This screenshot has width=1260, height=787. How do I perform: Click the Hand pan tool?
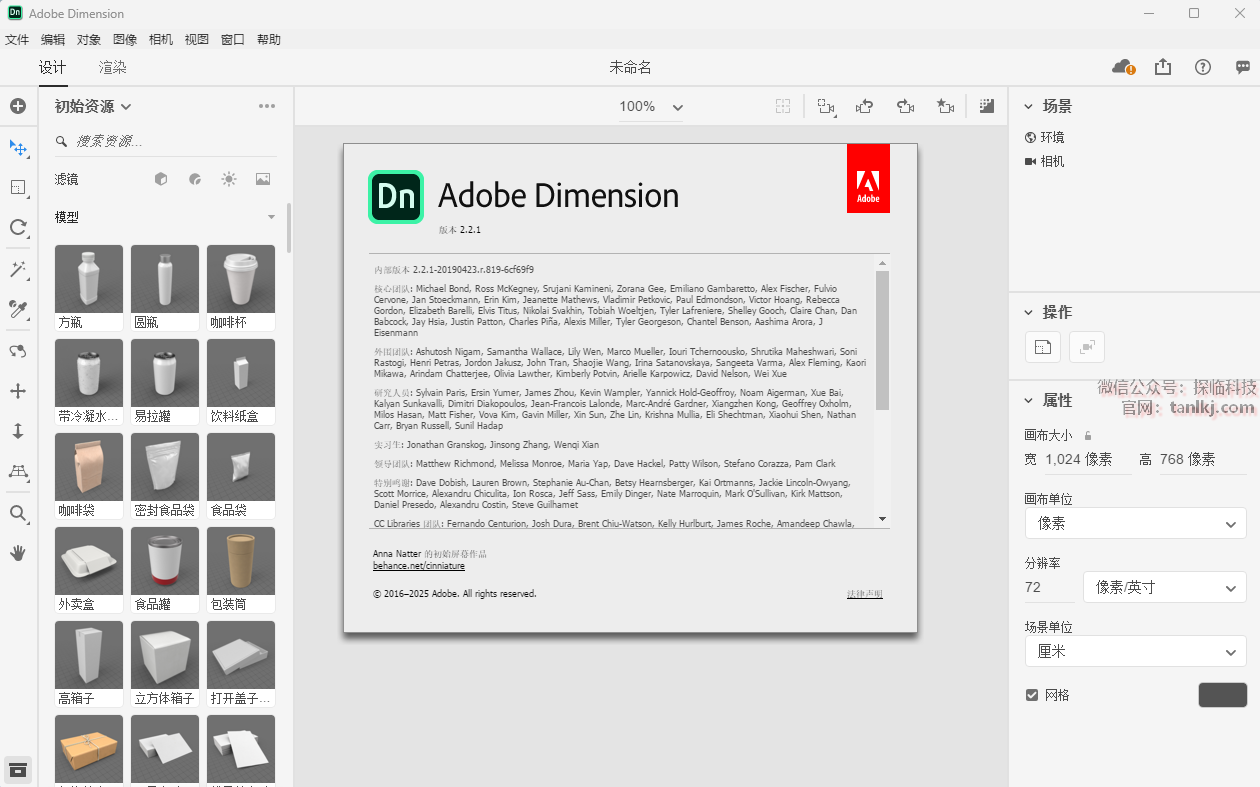18,553
